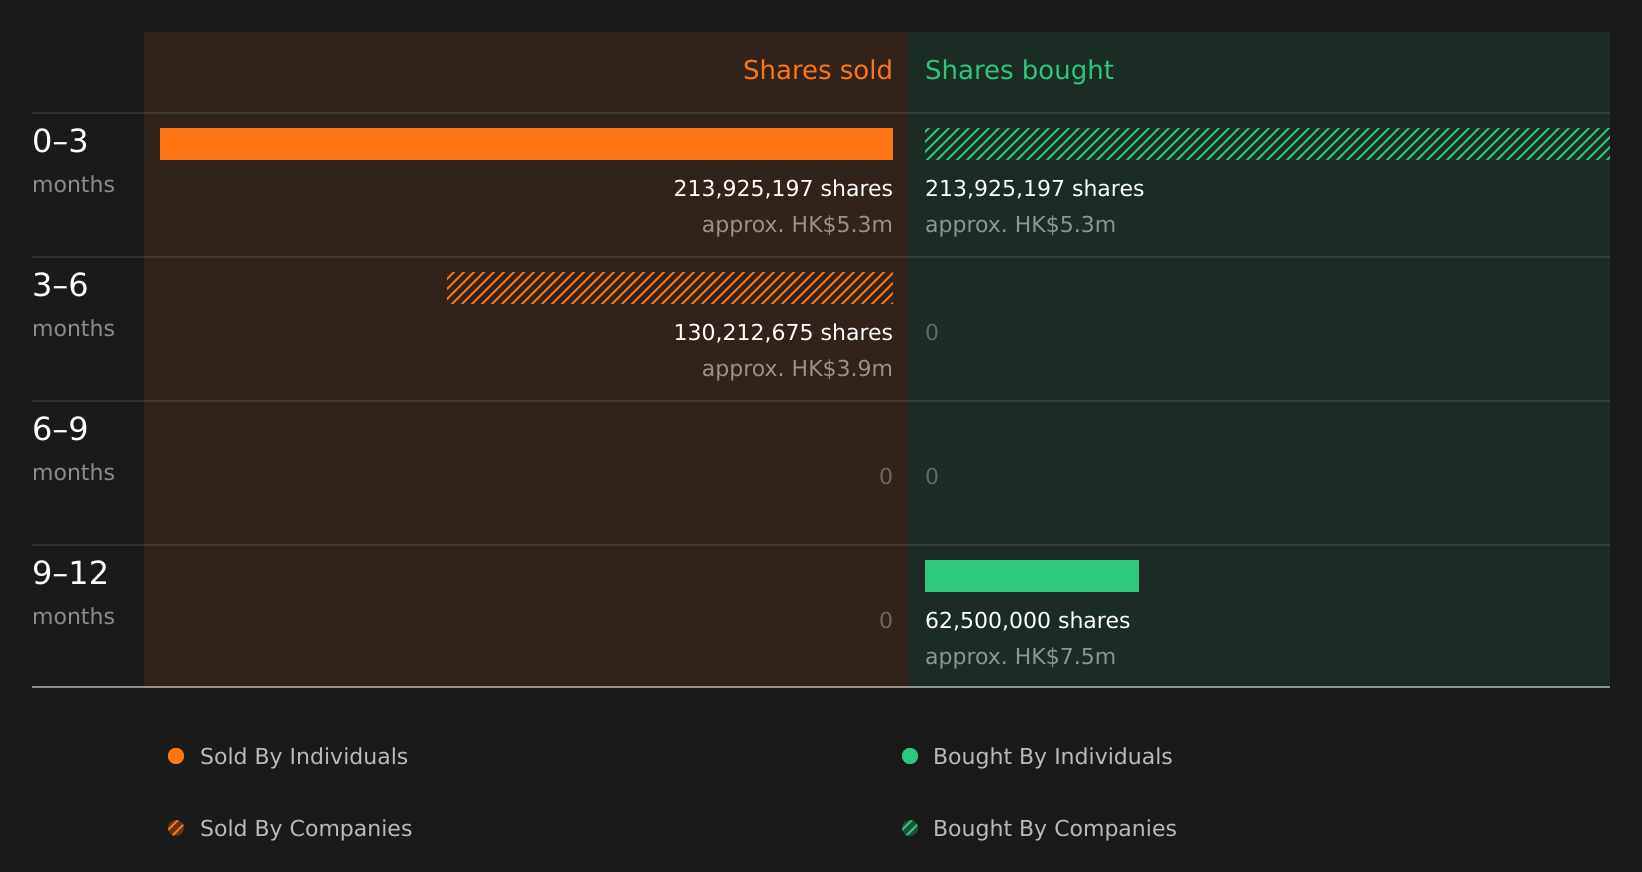Click approx. HK$5.3m in the sold column
This screenshot has width=1642, height=872.
[797, 225]
